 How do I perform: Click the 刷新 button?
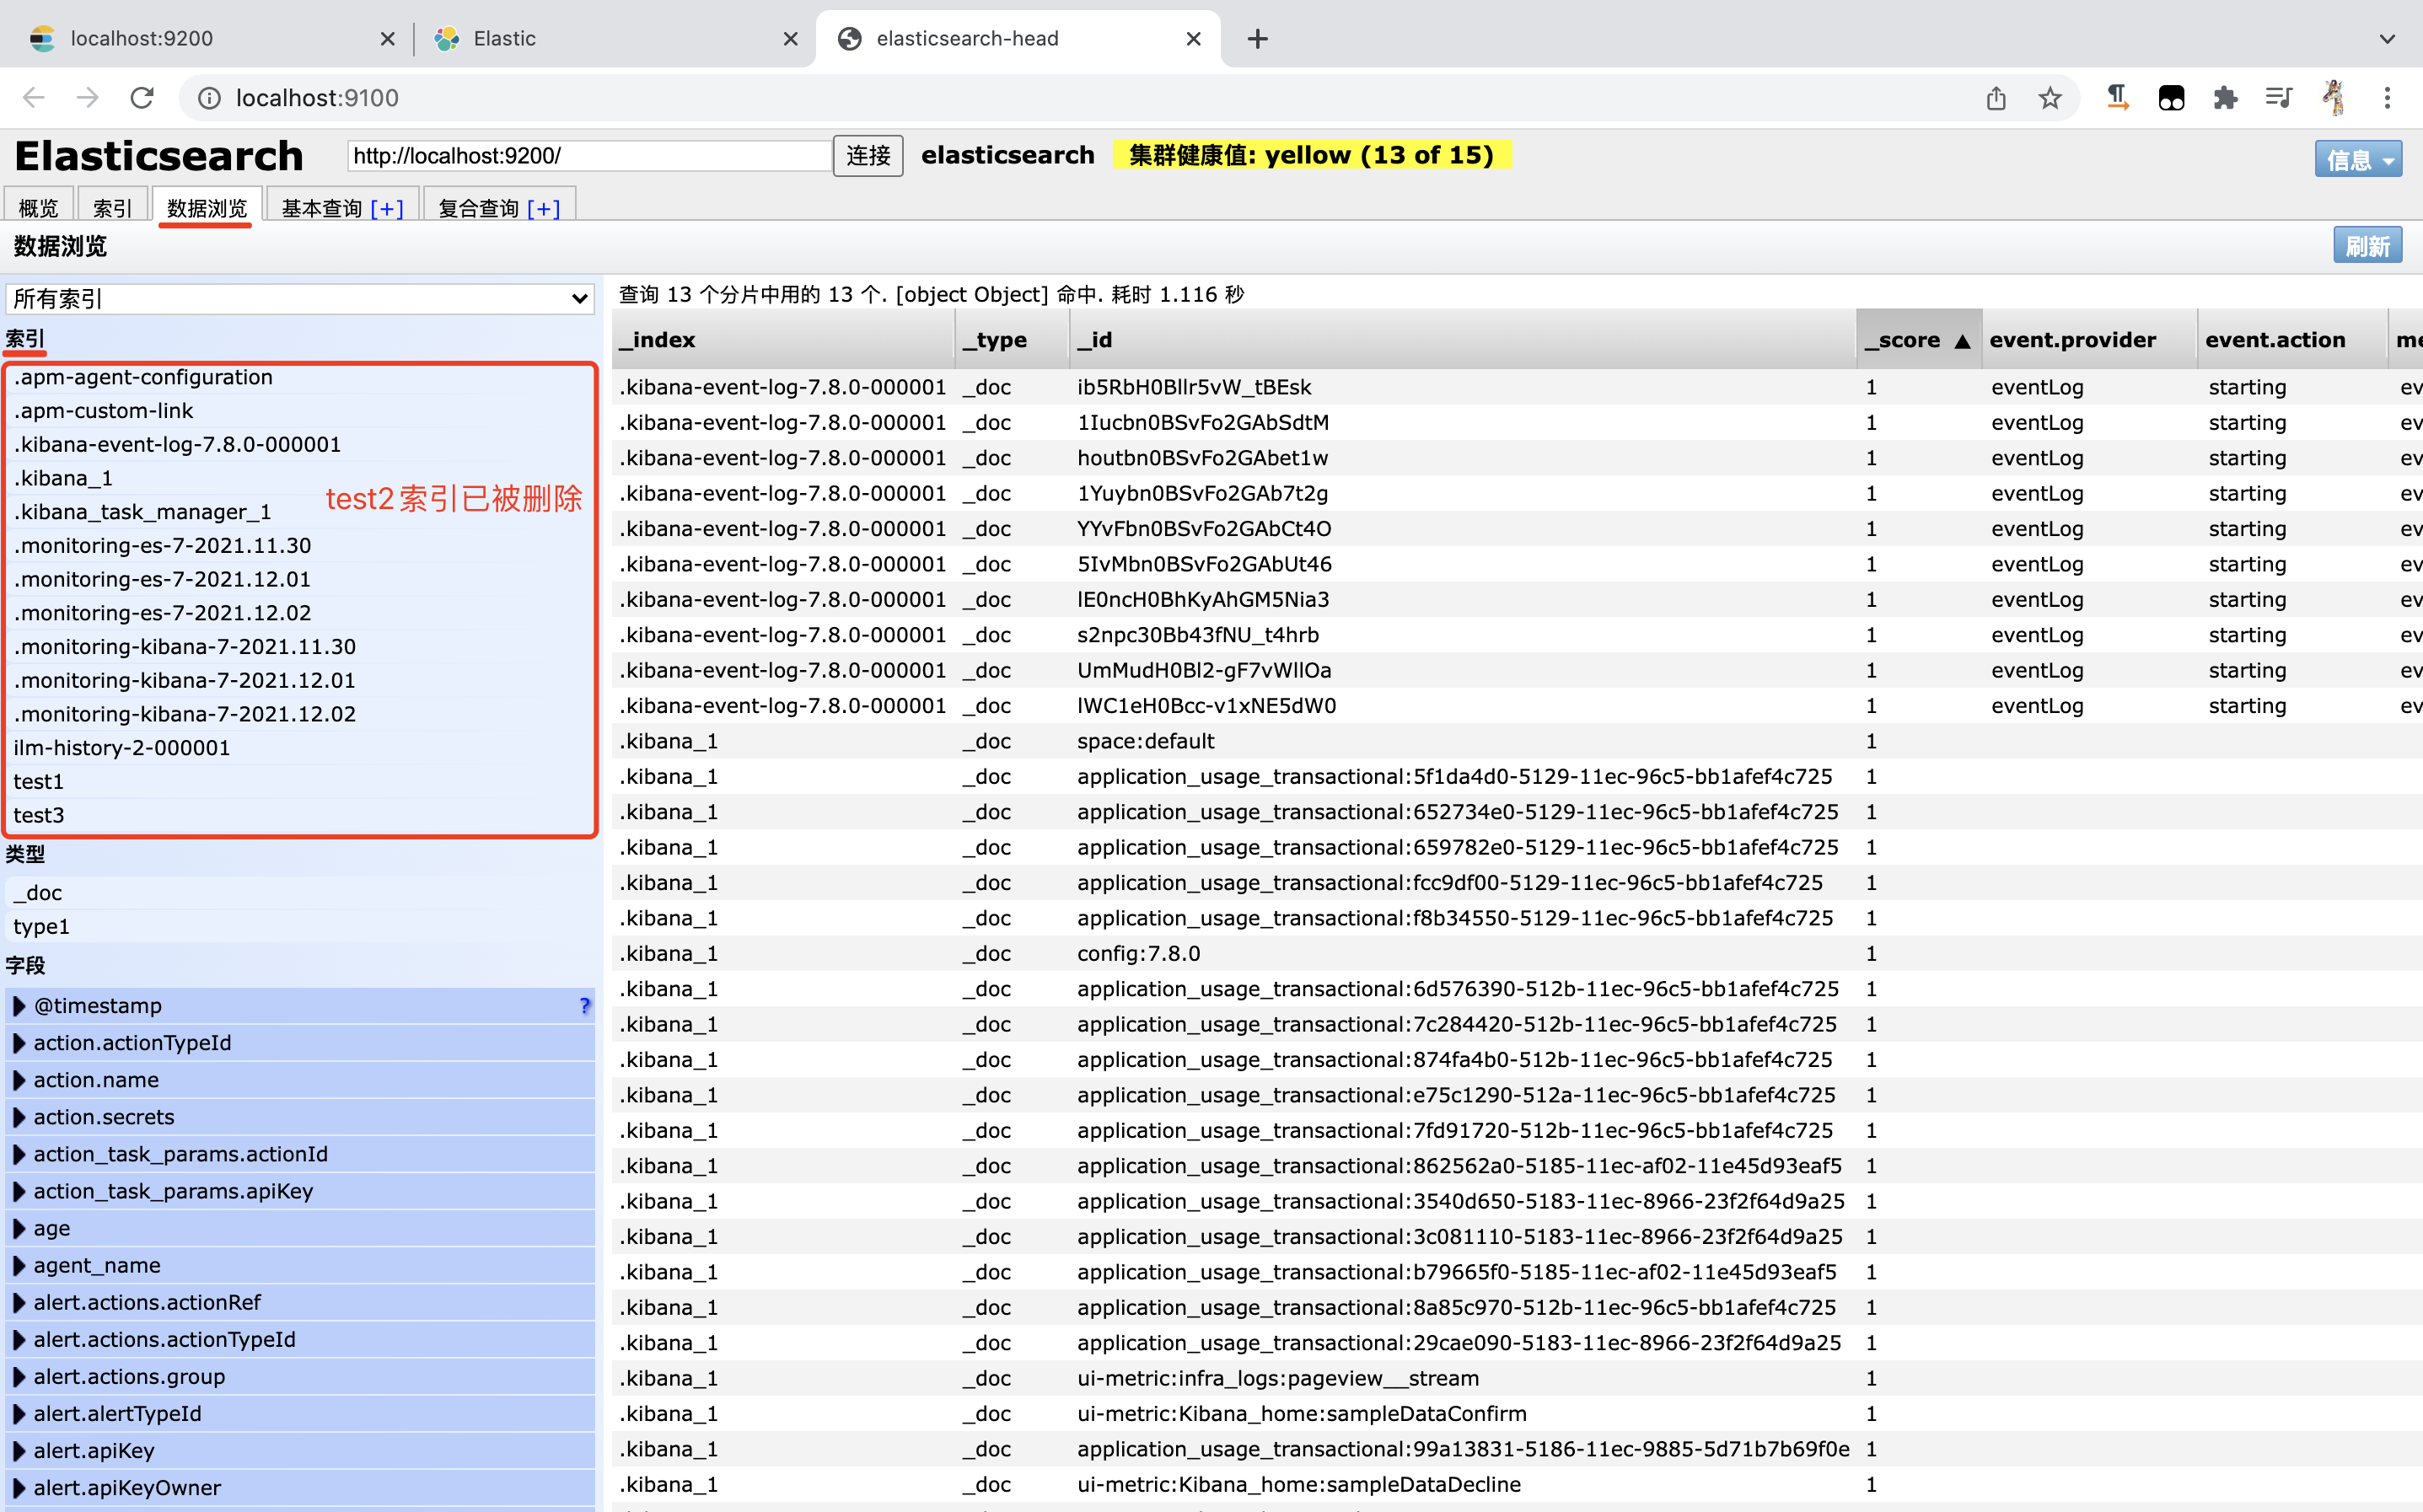pyautogui.click(x=2367, y=246)
